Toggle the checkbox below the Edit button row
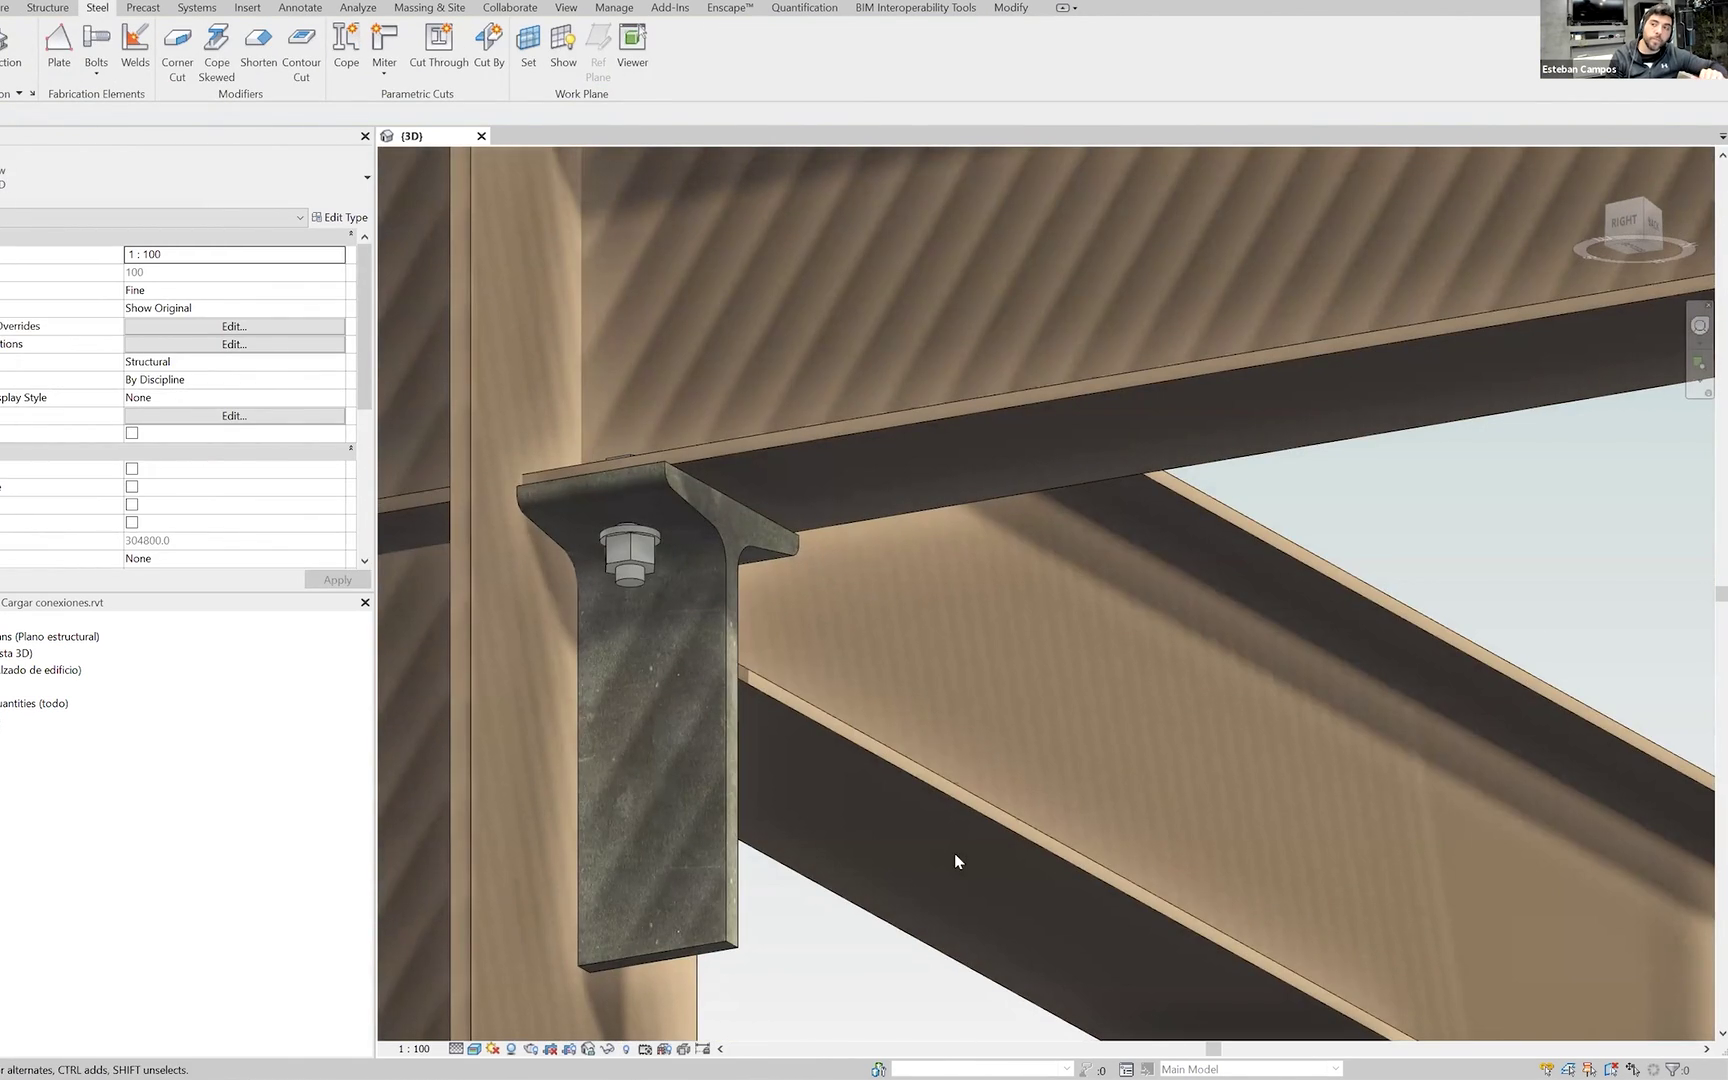This screenshot has width=1728, height=1080. 132,433
